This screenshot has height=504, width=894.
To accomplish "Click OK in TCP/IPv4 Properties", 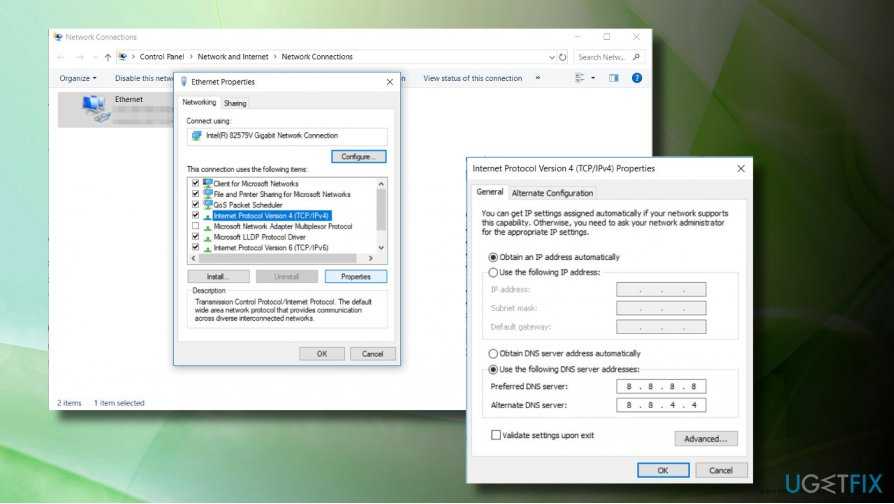I will coord(663,470).
